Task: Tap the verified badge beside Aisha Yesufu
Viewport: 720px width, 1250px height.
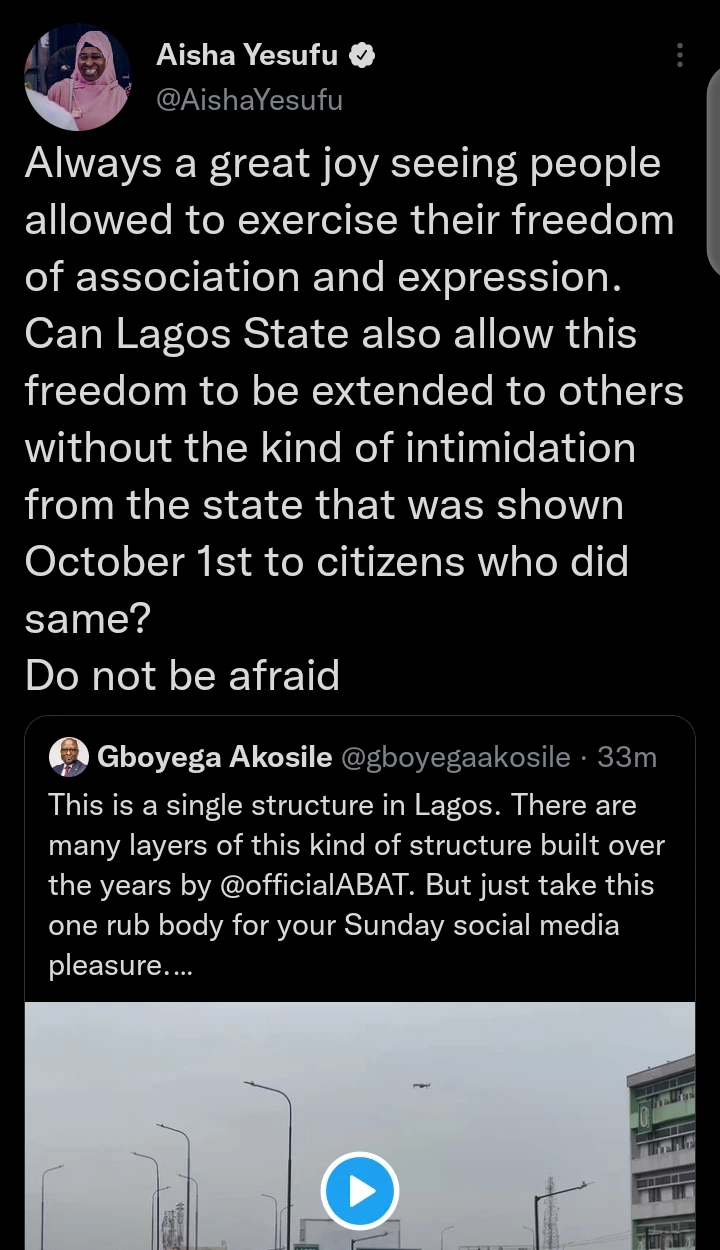Action: pos(362,56)
